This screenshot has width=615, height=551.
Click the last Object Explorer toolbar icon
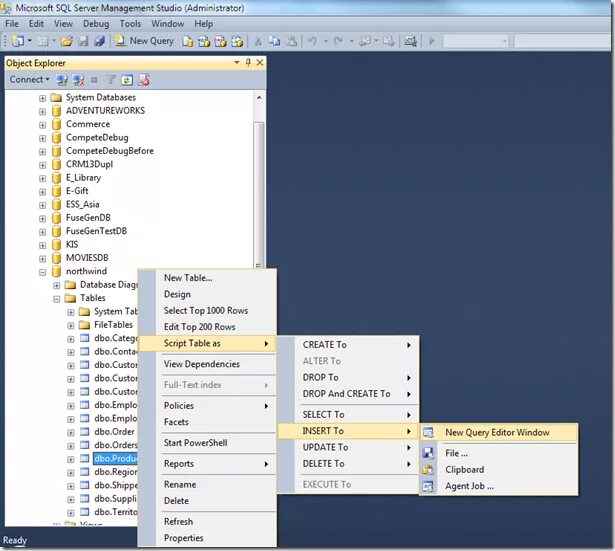click(144, 80)
